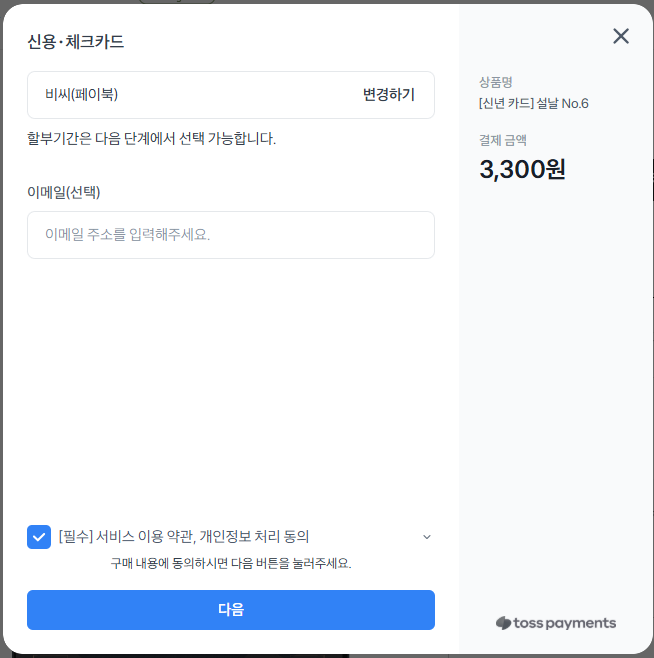The width and height of the screenshot is (654, 658).
Task: Toggle the blue checkmark for terms agreement
Action: (x=39, y=537)
